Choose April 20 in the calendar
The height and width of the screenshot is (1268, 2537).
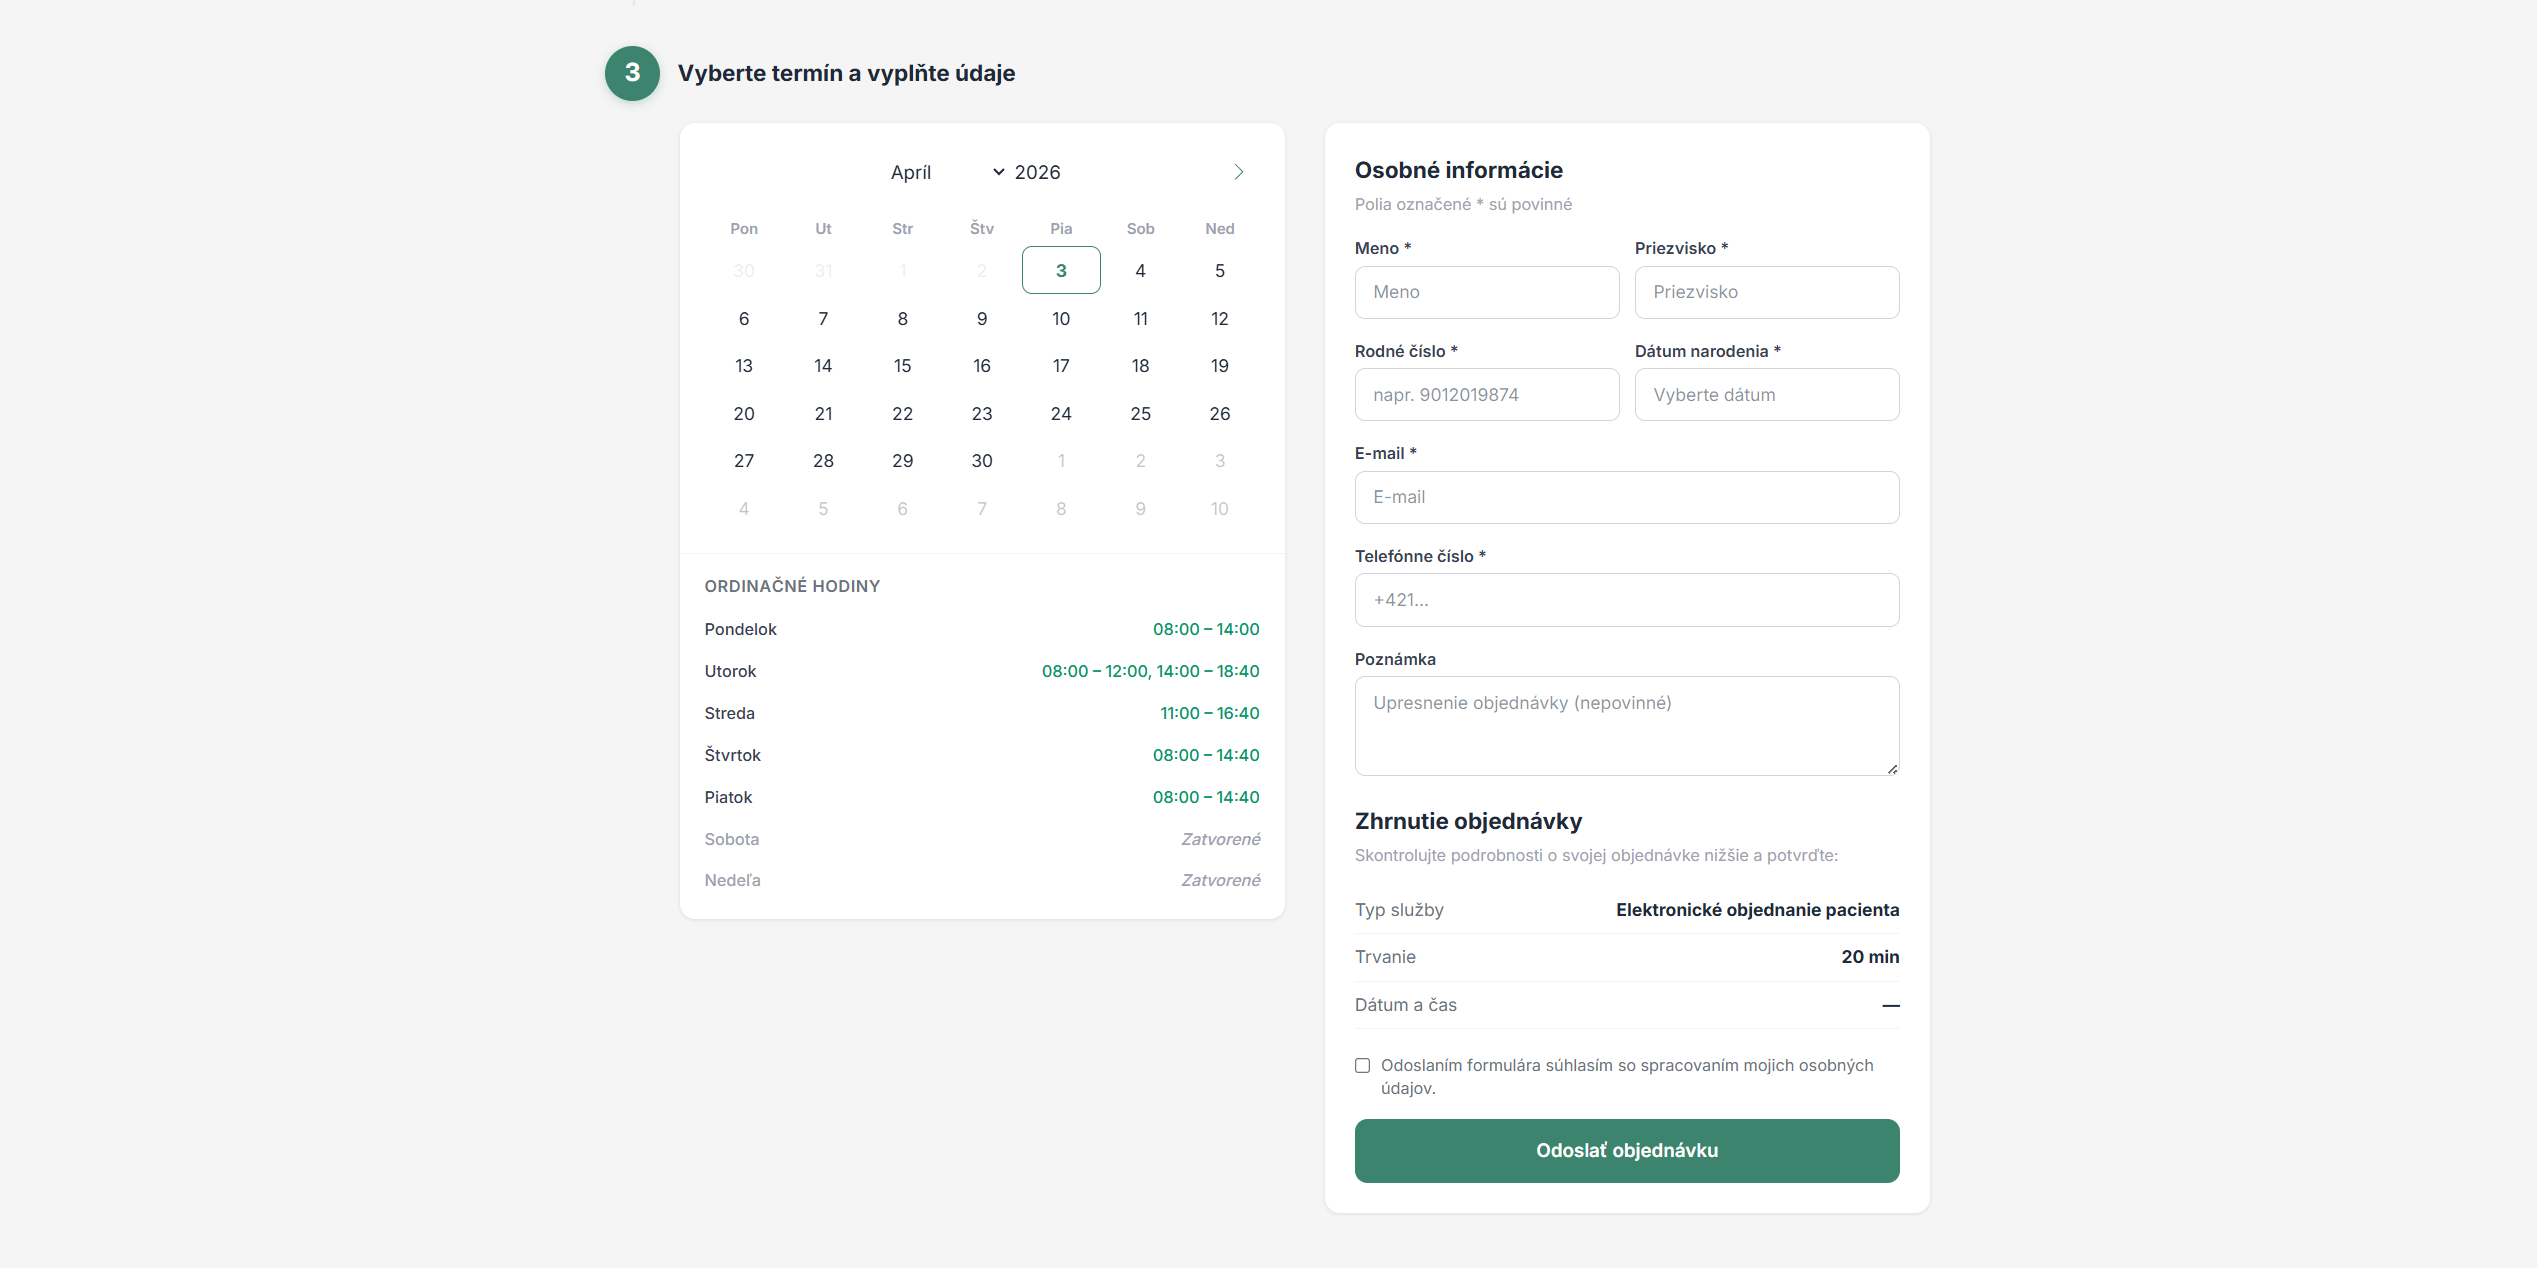(743, 414)
